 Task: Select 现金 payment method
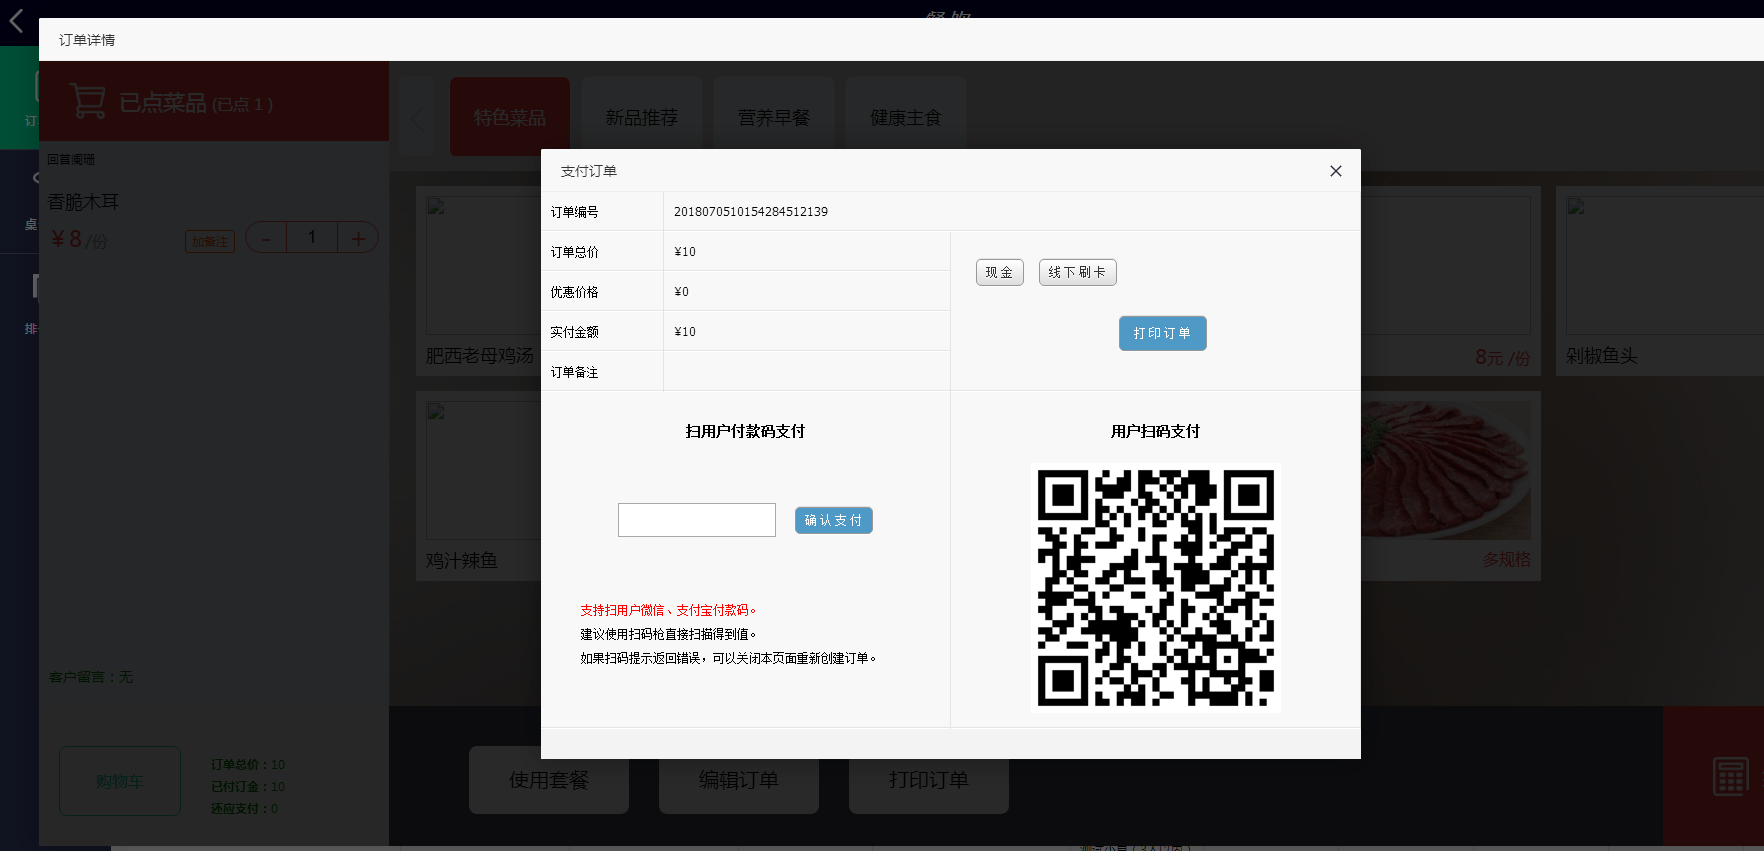[999, 272]
